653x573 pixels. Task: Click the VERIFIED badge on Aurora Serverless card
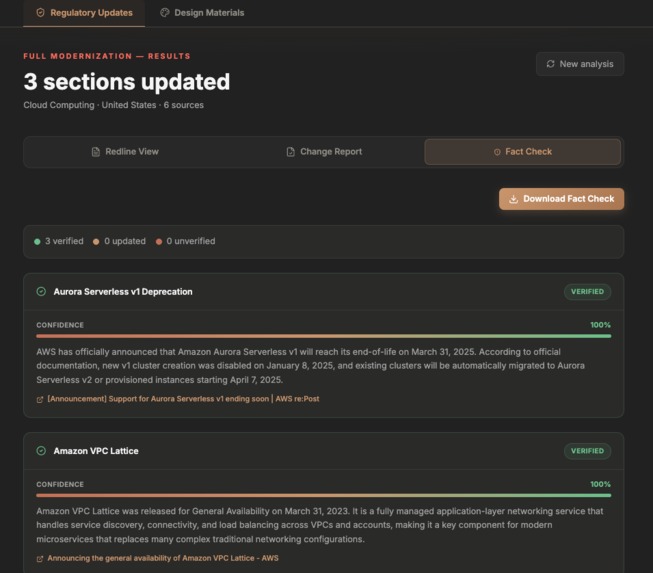click(x=587, y=291)
